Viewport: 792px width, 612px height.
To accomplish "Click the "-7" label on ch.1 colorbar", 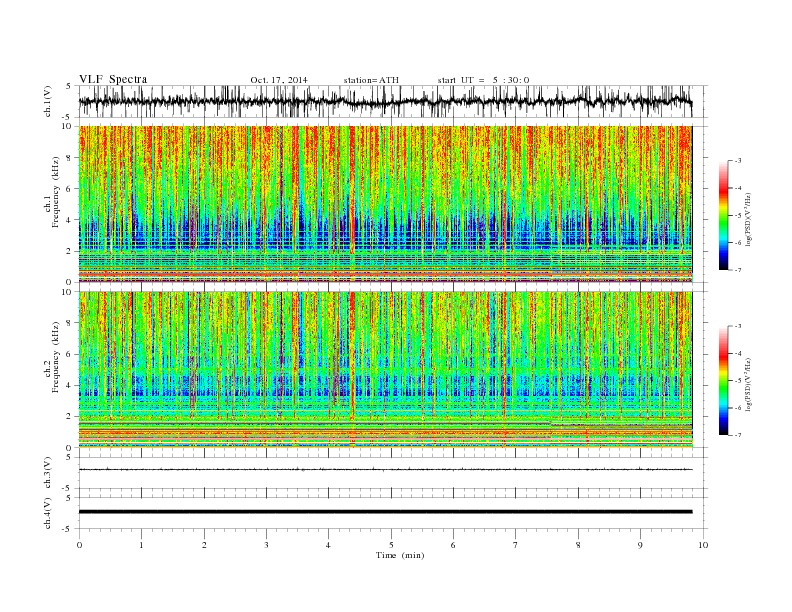I will pos(738,270).
